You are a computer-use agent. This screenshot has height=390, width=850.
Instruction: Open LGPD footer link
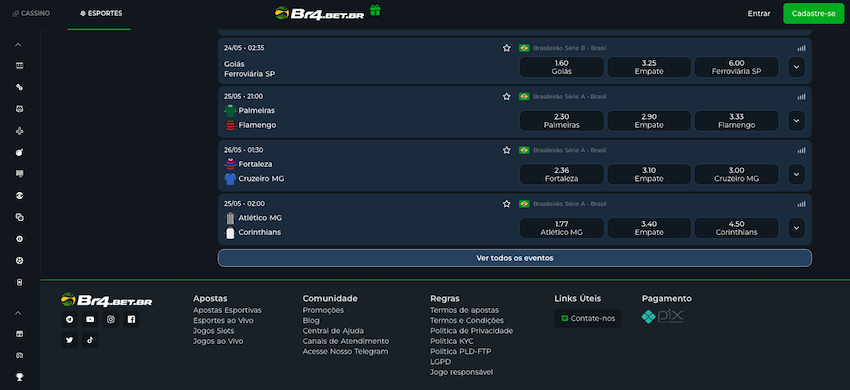440,362
